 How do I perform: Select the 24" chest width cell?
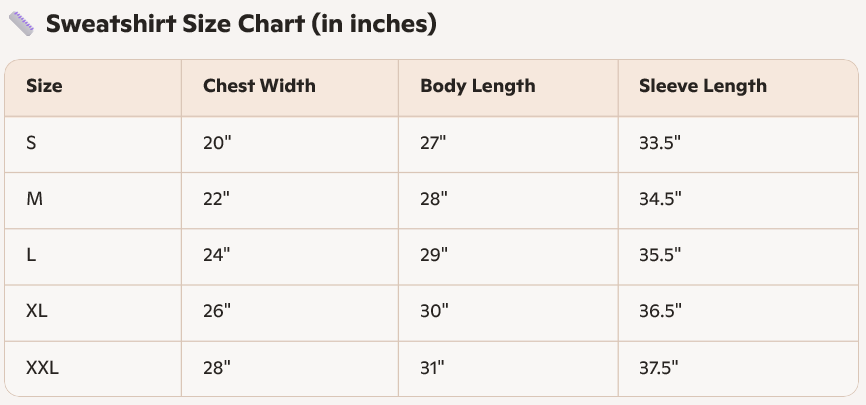pos(216,255)
